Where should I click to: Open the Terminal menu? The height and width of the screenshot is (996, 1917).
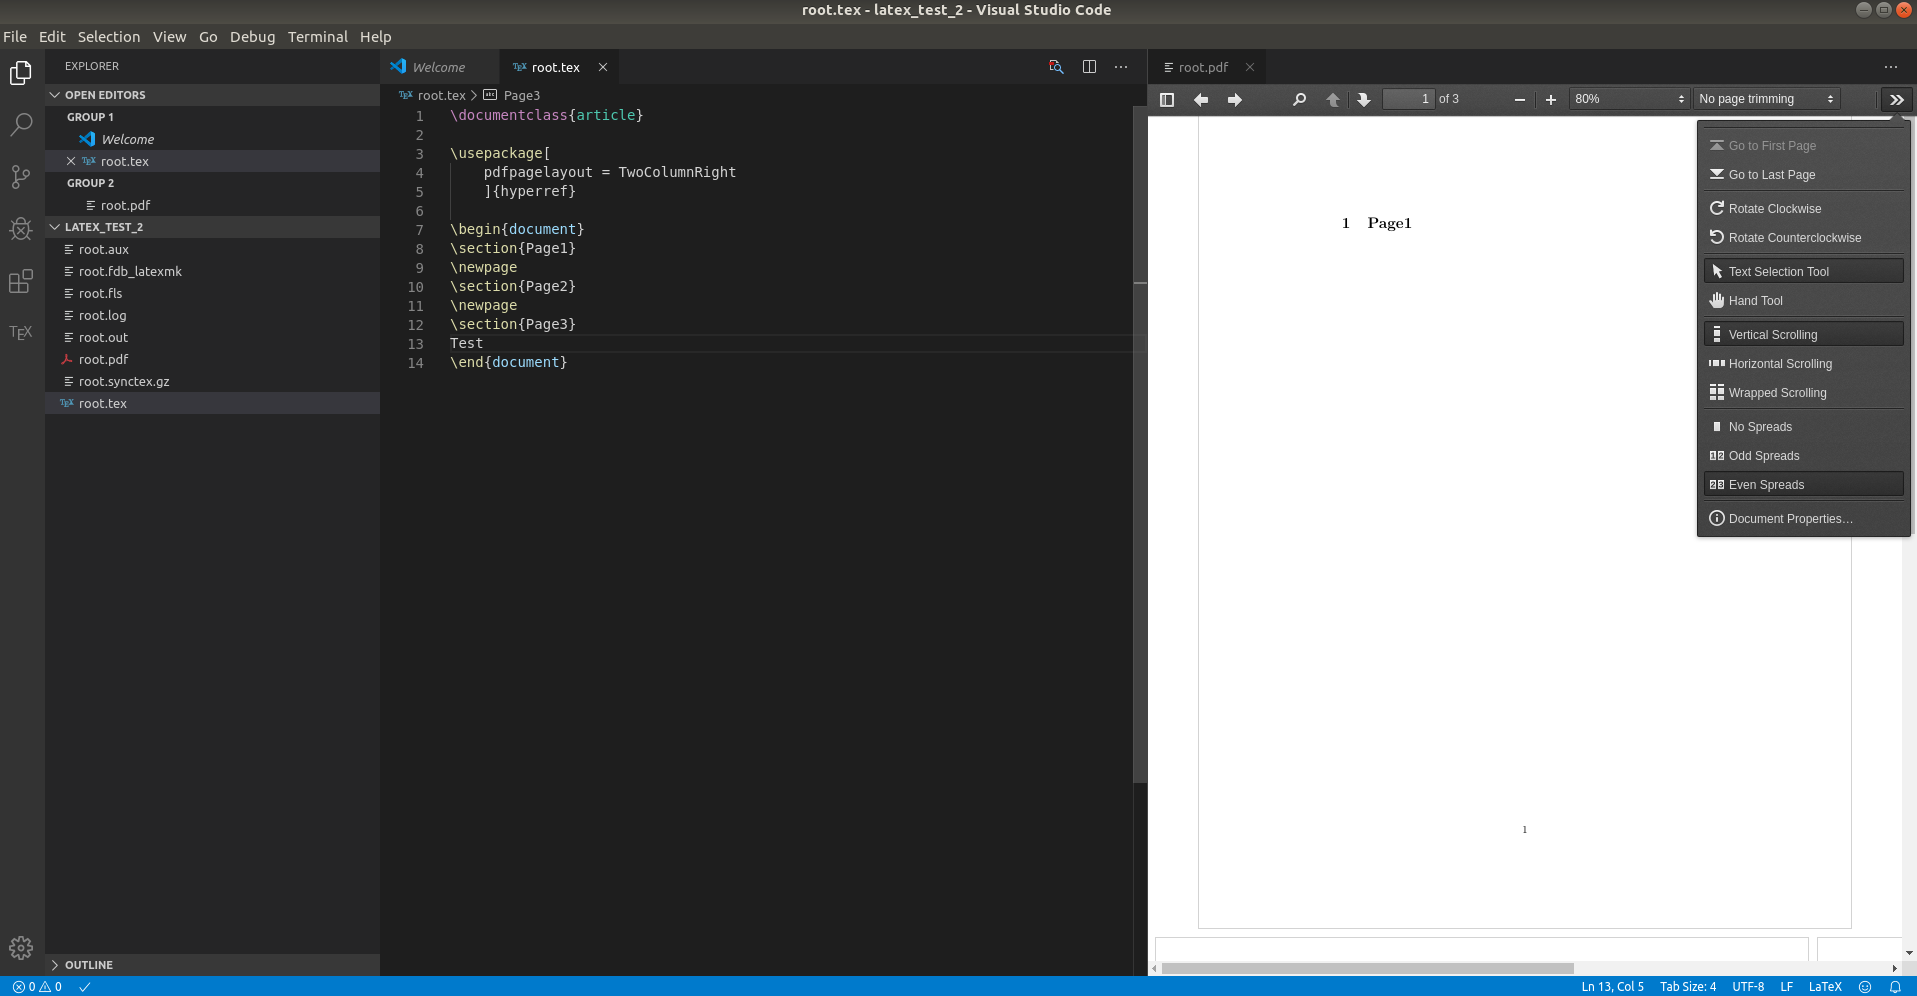pyautogui.click(x=317, y=36)
